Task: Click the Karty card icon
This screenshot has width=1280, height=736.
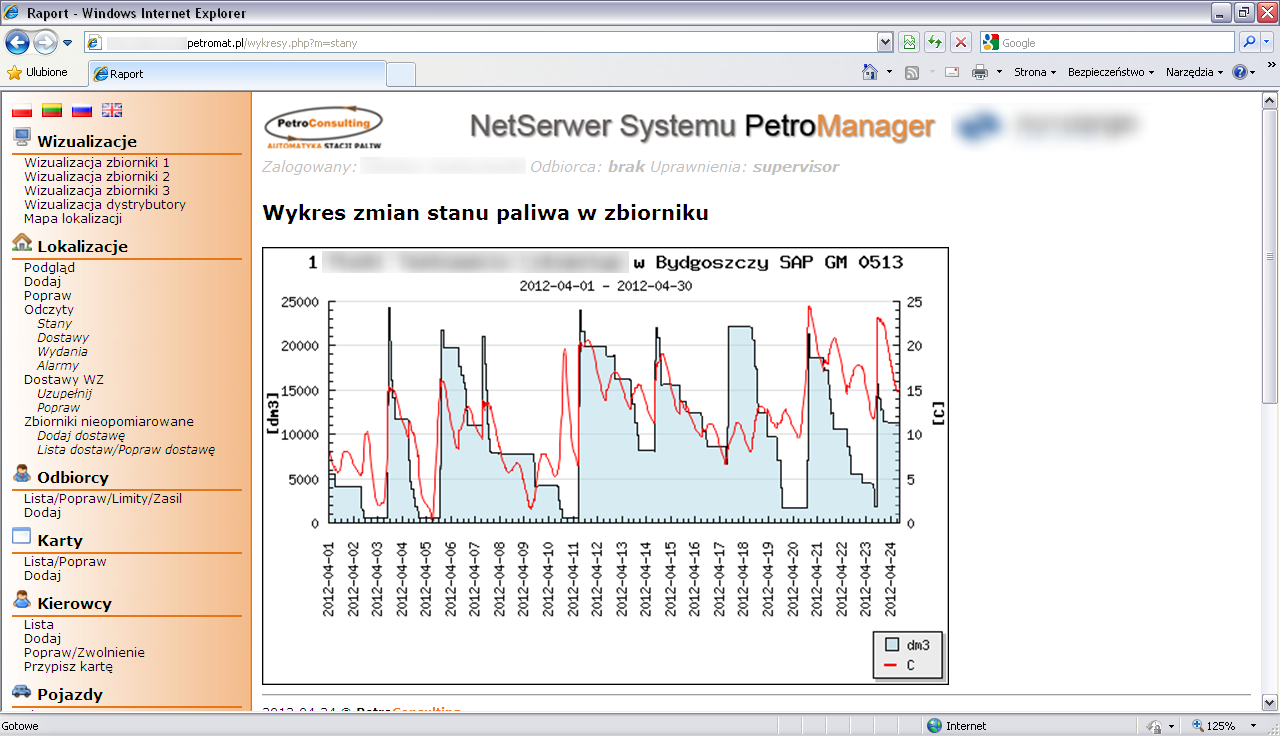Action: (x=22, y=537)
